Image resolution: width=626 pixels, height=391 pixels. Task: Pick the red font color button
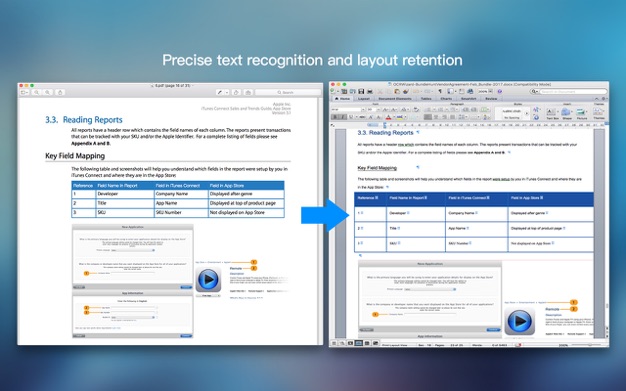pos(388,117)
